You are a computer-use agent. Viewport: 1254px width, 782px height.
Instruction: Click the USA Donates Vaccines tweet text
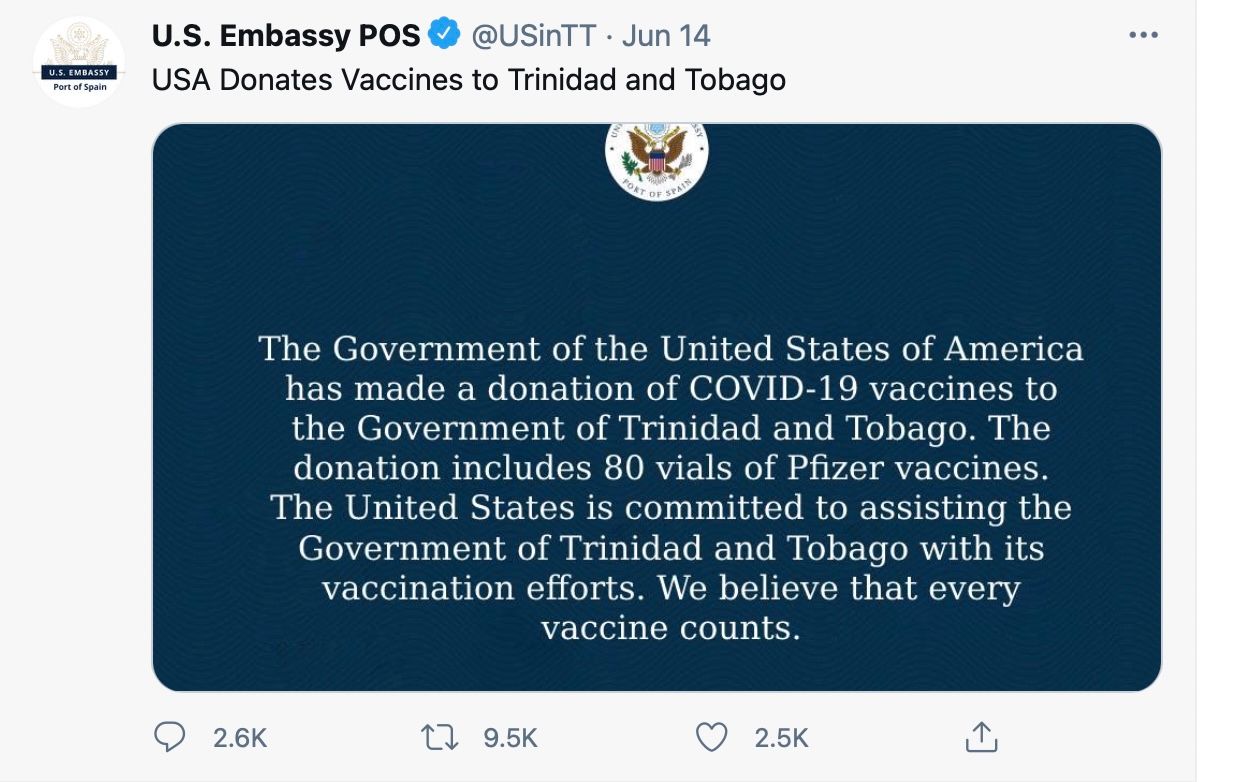click(x=469, y=80)
